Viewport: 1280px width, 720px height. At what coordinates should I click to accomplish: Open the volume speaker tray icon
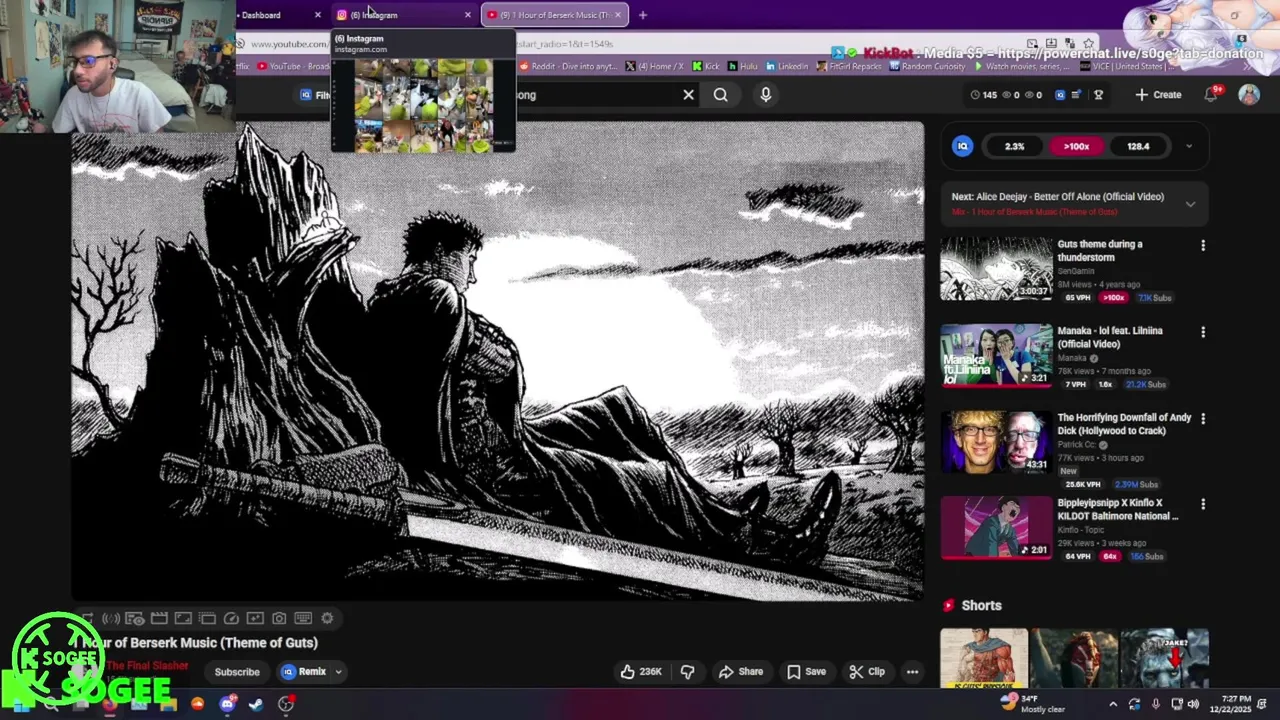[x=1193, y=704]
